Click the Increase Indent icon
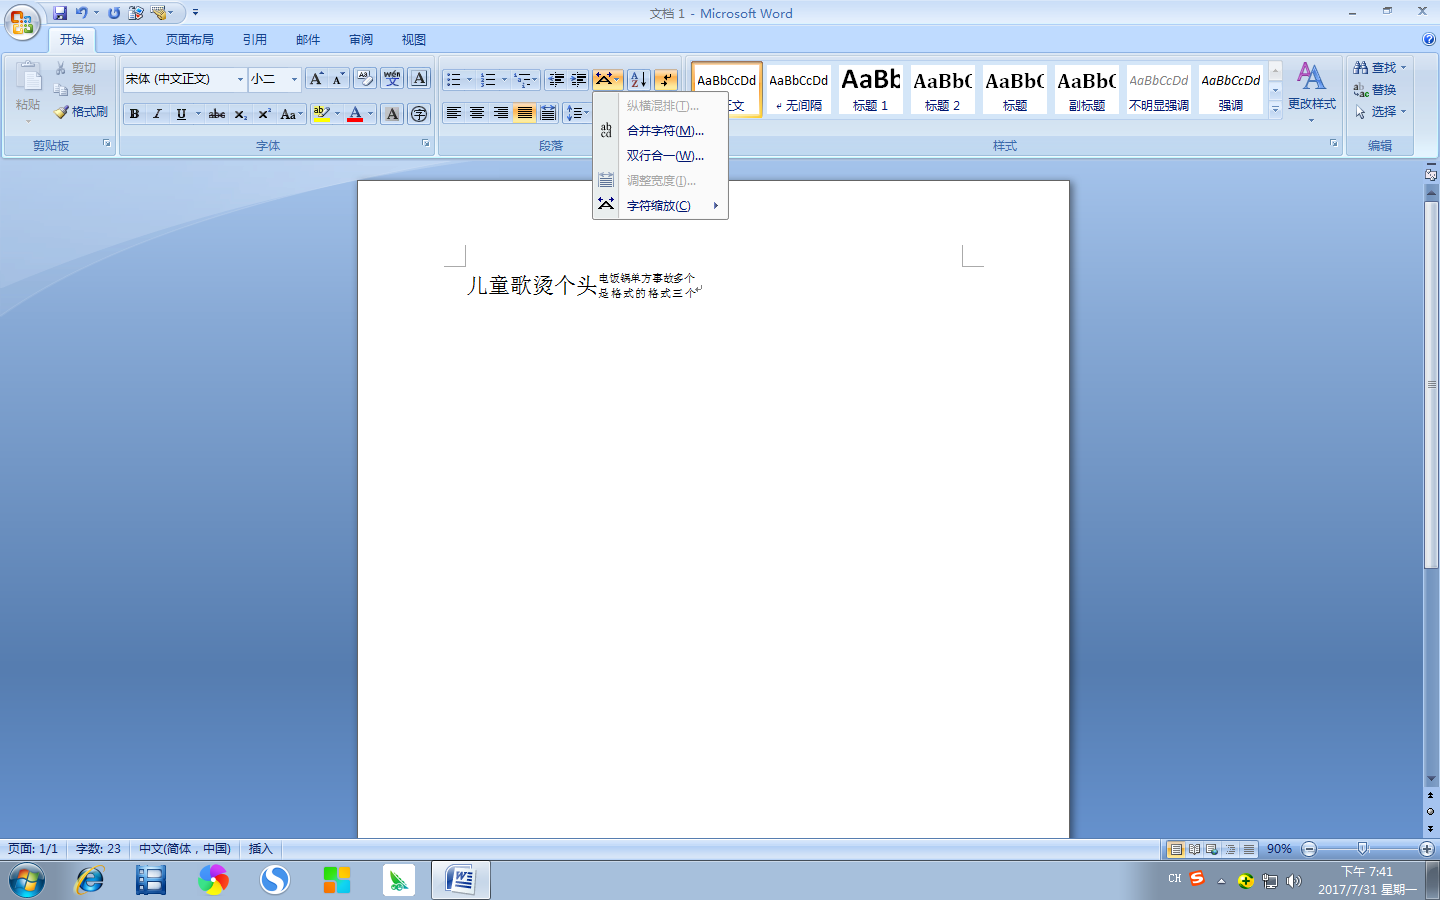 [578, 79]
